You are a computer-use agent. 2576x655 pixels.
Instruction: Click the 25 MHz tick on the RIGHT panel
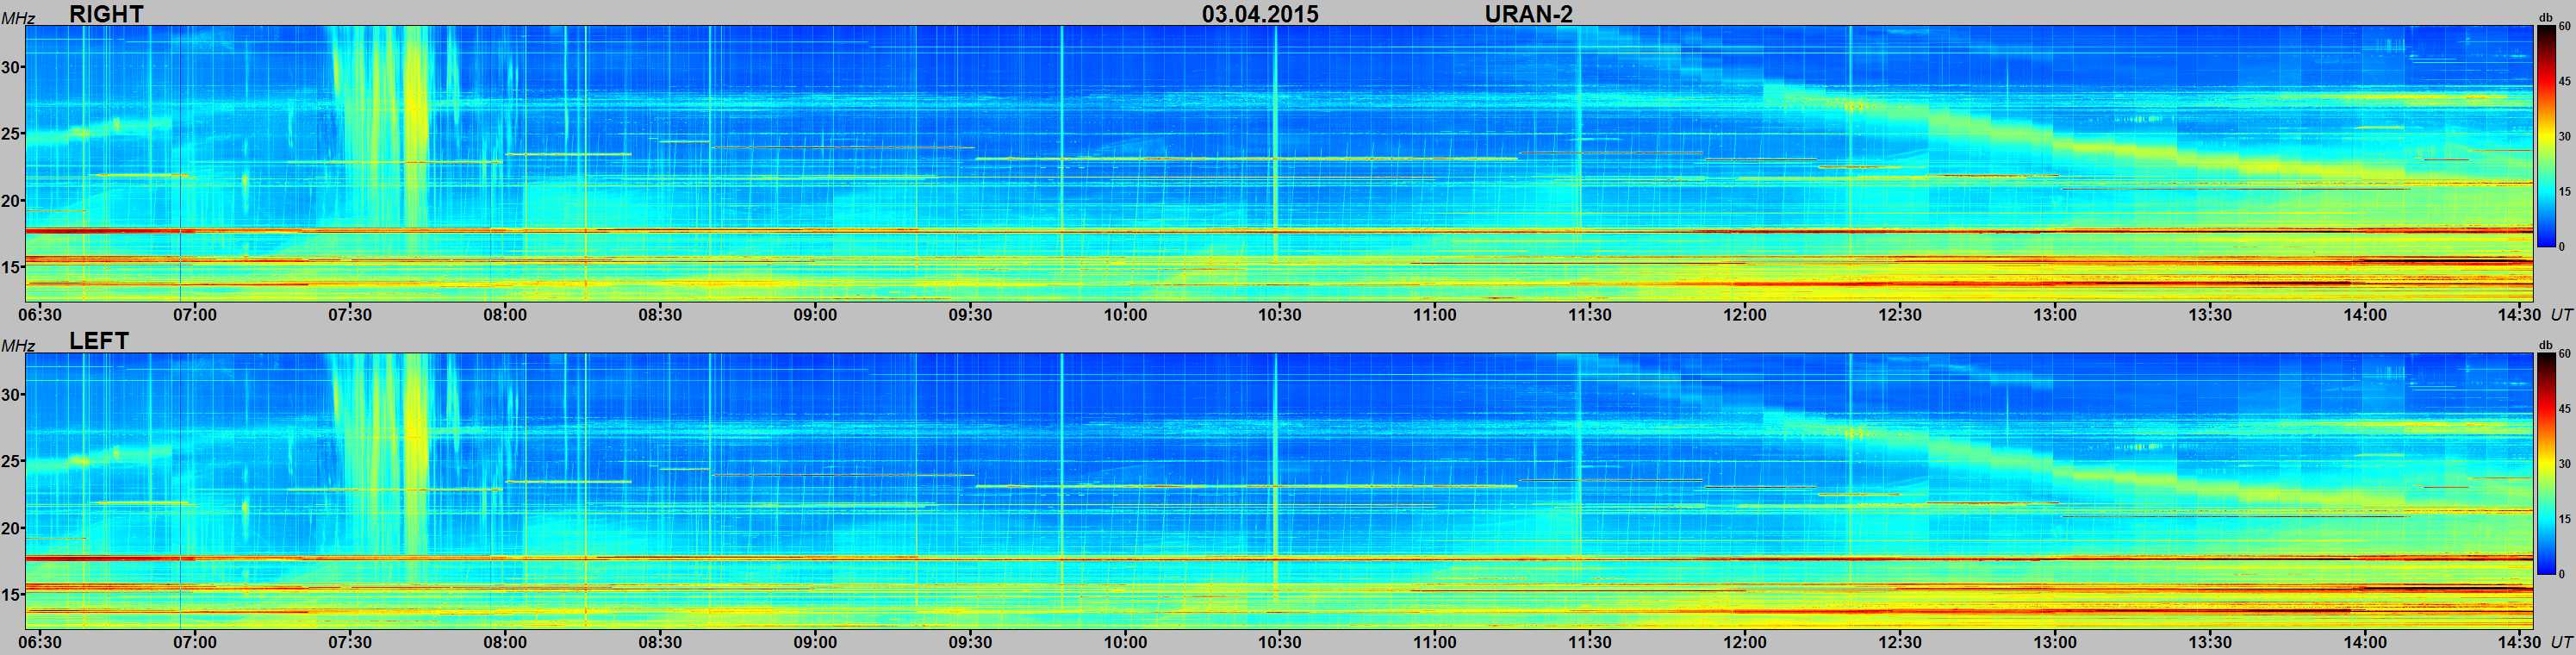12,134
